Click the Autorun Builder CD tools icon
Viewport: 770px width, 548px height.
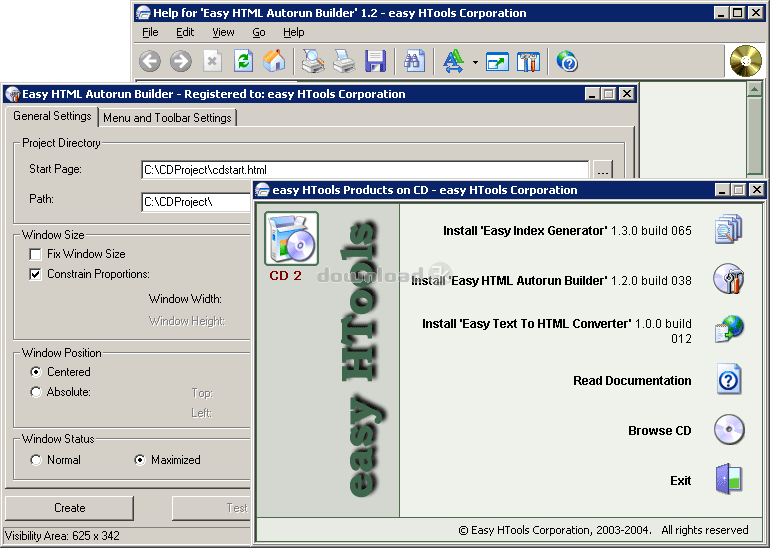(x=729, y=279)
